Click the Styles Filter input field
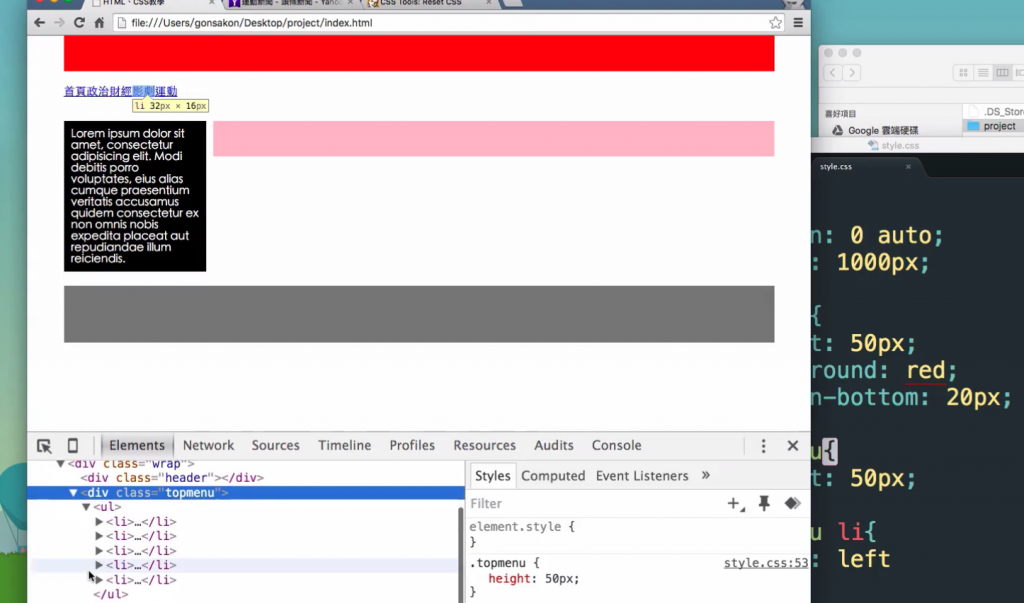The width and height of the screenshot is (1024, 603). [594, 504]
